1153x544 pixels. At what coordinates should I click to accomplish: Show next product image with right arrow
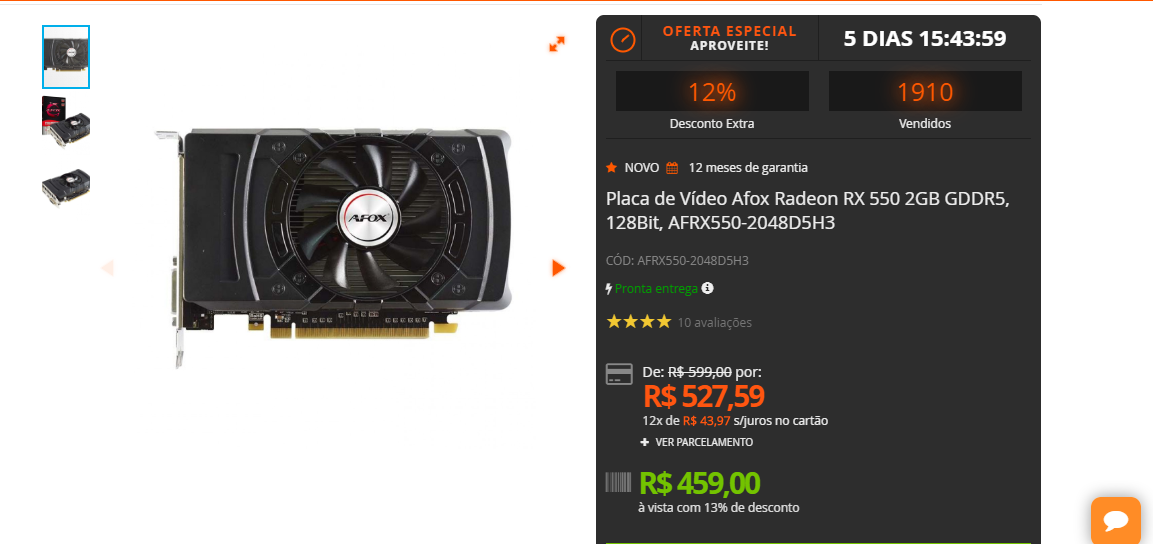[558, 268]
